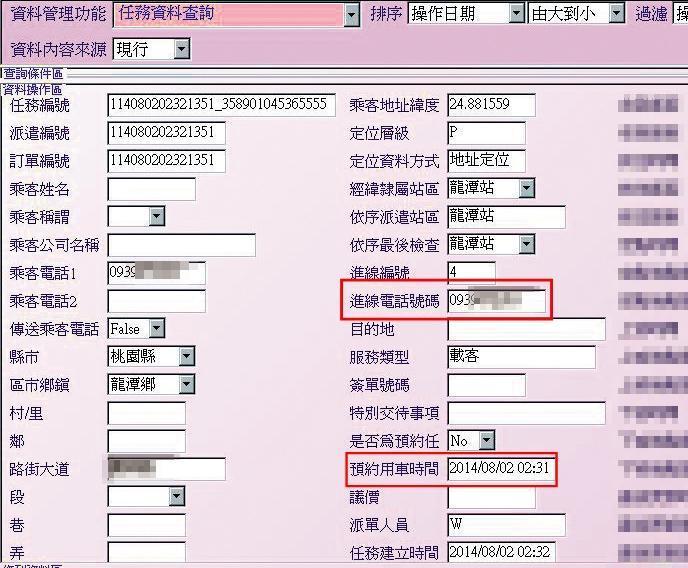Open the 縣市 桃園縣 dropdown
This screenshot has height=568, width=688.
(186, 356)
